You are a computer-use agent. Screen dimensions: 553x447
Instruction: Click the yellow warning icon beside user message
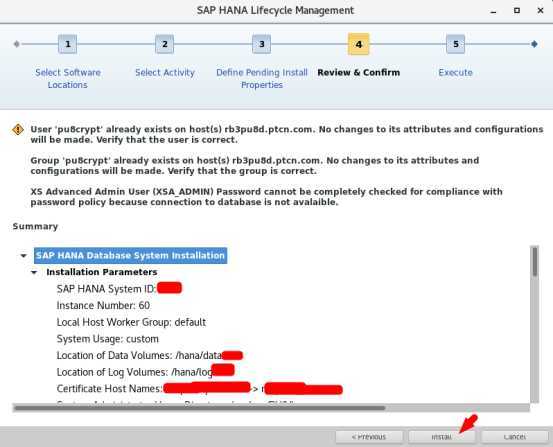coord(18,129)
